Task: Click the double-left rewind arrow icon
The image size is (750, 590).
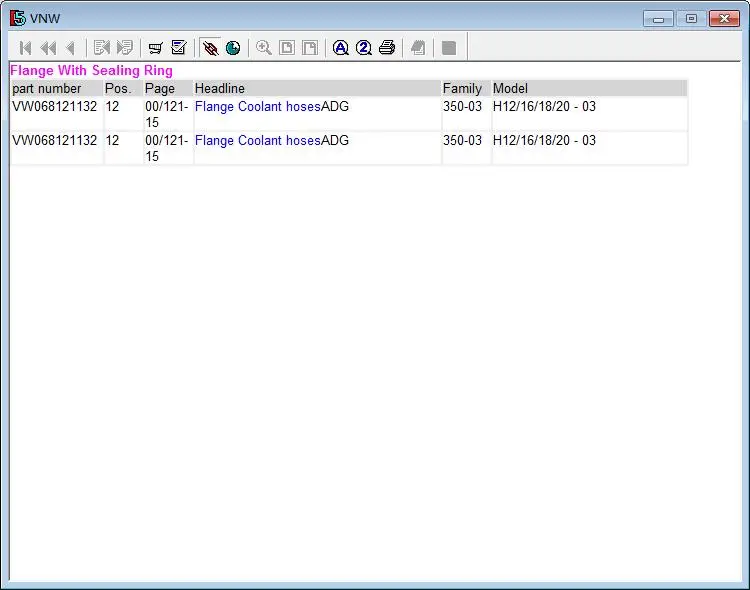Action: [x=48, y=48]
